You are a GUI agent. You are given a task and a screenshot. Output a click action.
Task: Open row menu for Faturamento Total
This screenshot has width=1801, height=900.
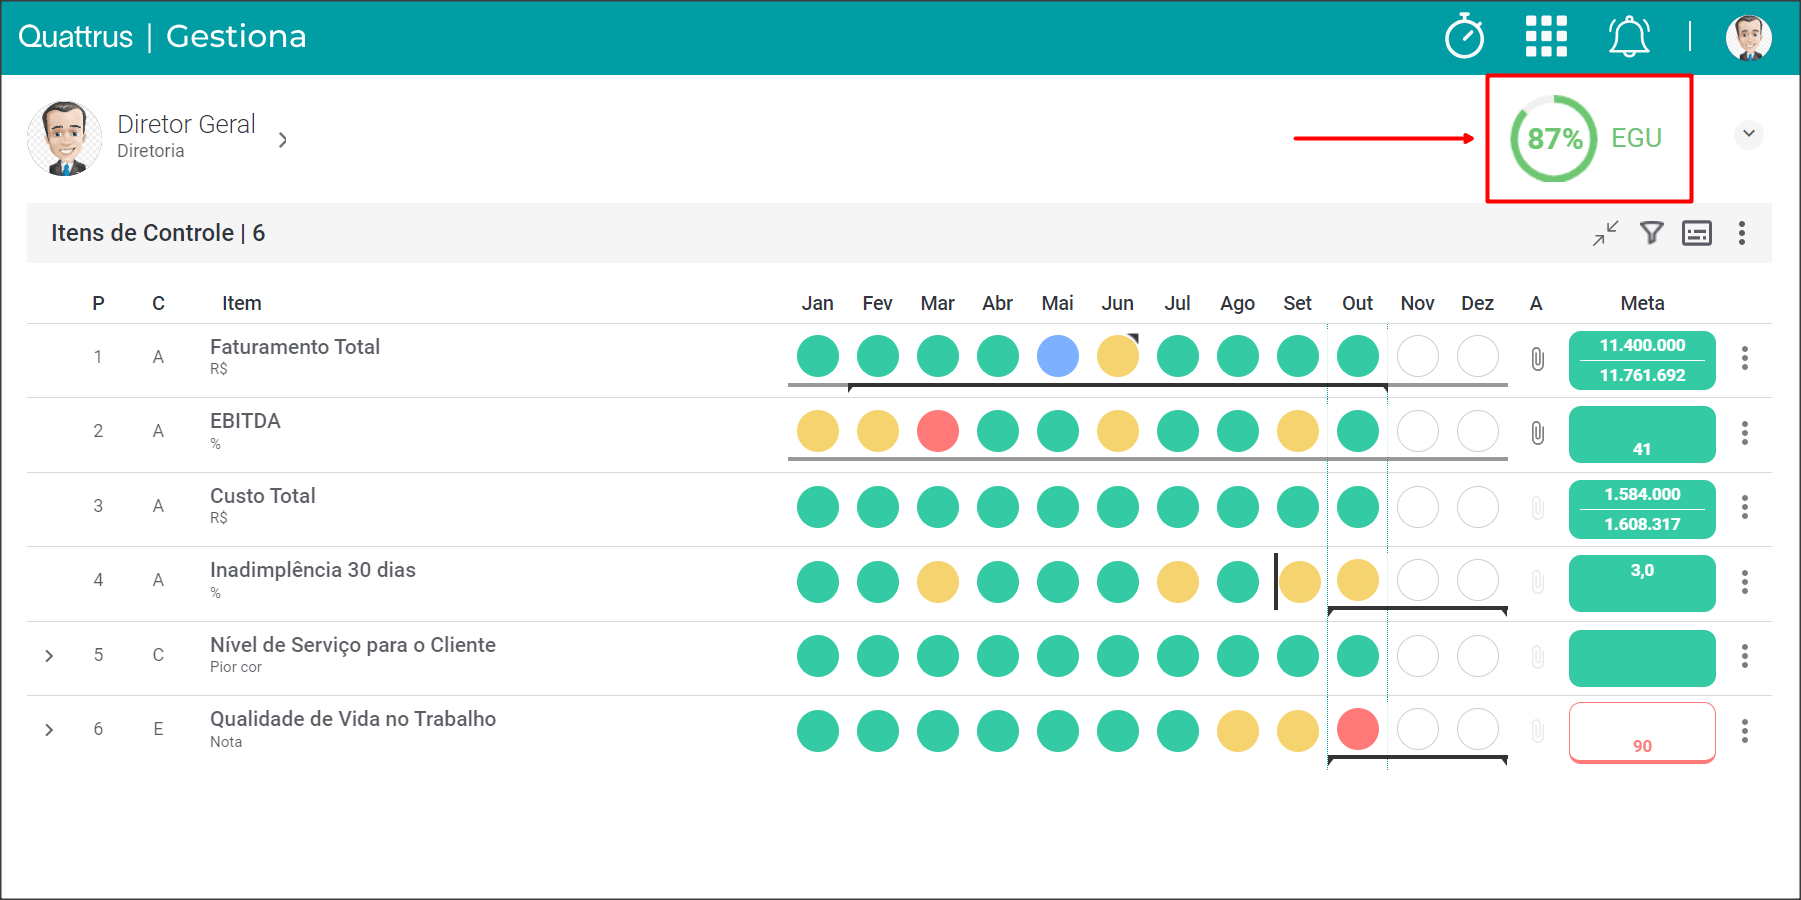(1745, 358)
